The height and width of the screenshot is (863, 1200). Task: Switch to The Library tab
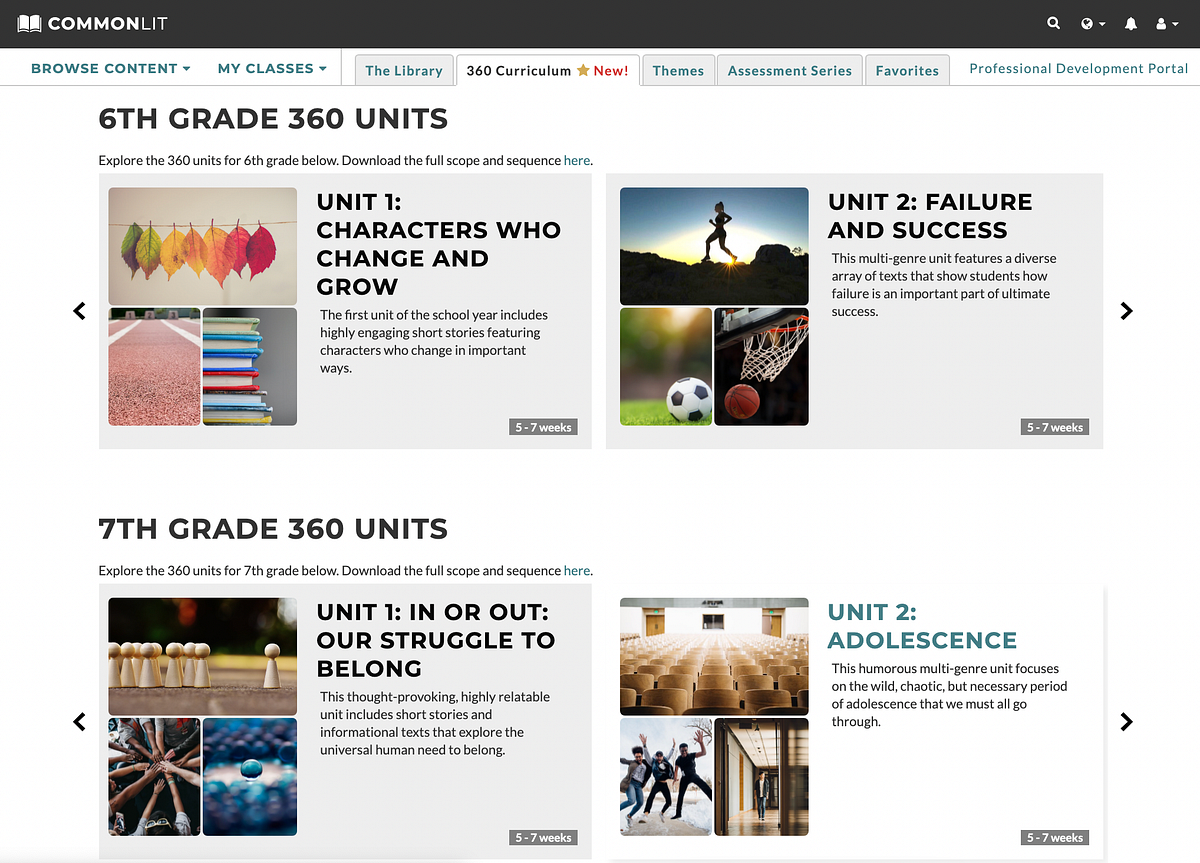[x=404, y=70]
